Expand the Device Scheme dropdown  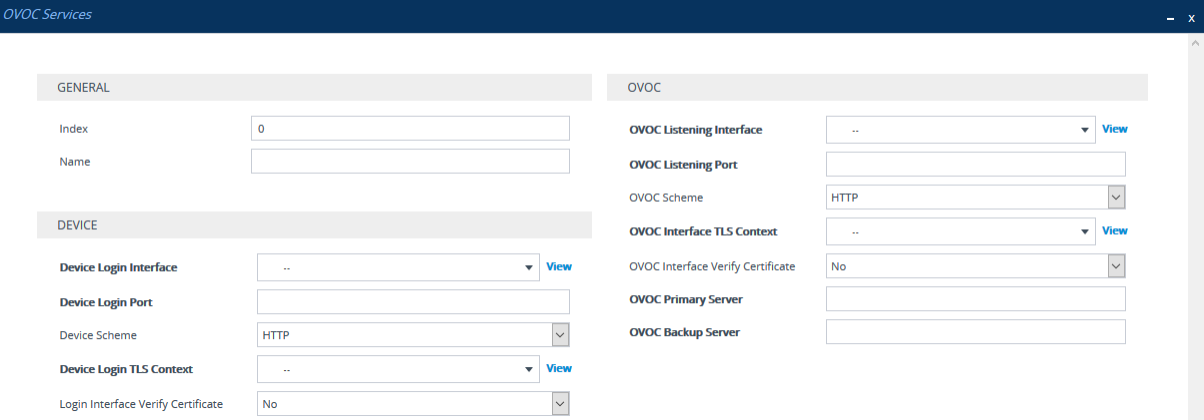pyautogui.click(x=413, y=335)
